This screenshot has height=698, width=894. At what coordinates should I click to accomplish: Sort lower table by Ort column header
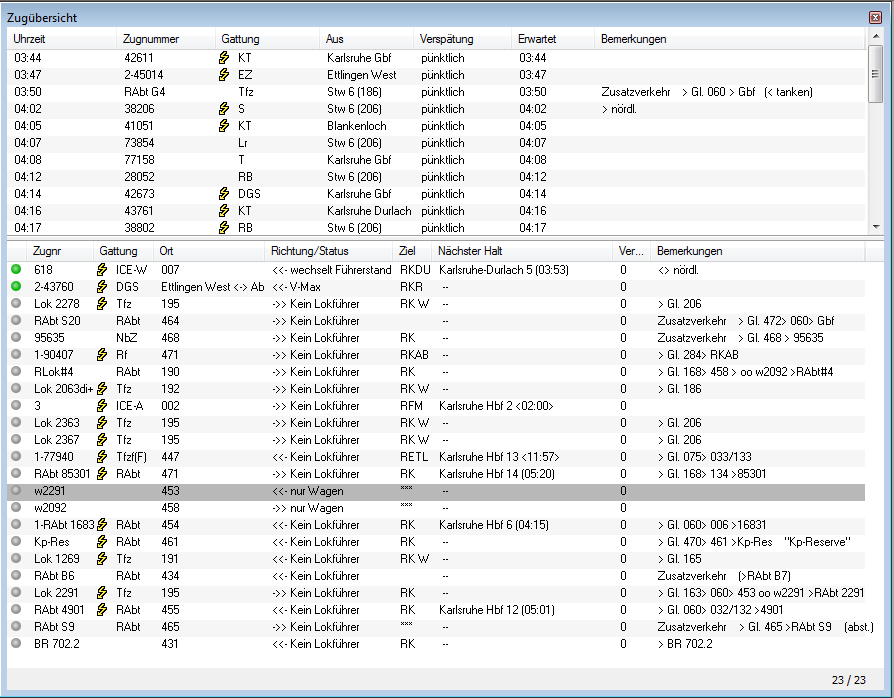point(209,251)
